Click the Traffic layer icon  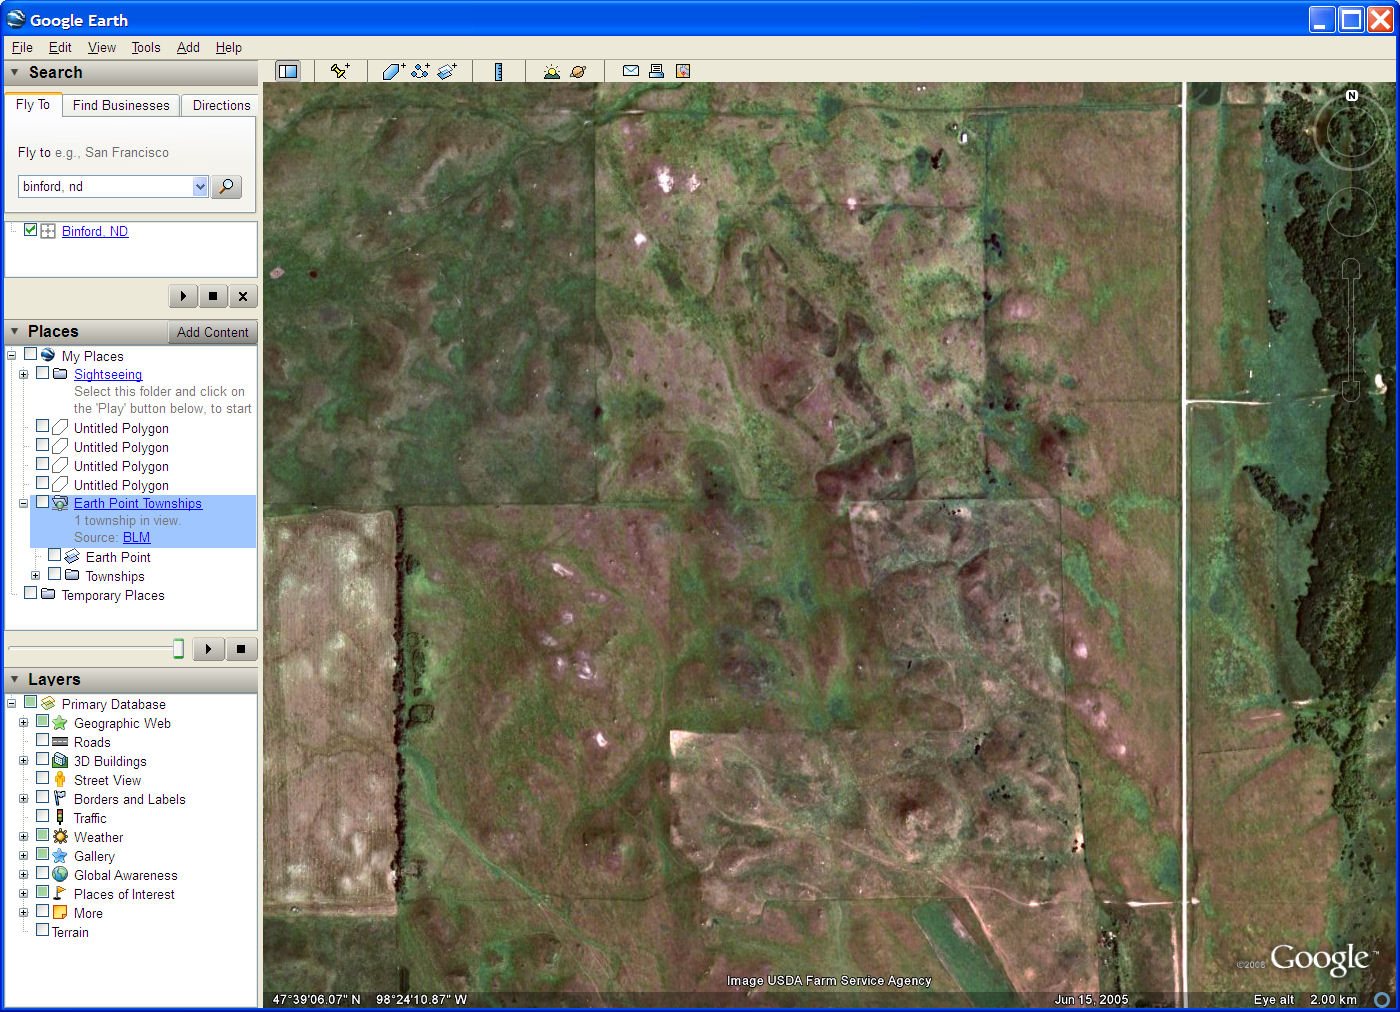[x=60, y=818]
